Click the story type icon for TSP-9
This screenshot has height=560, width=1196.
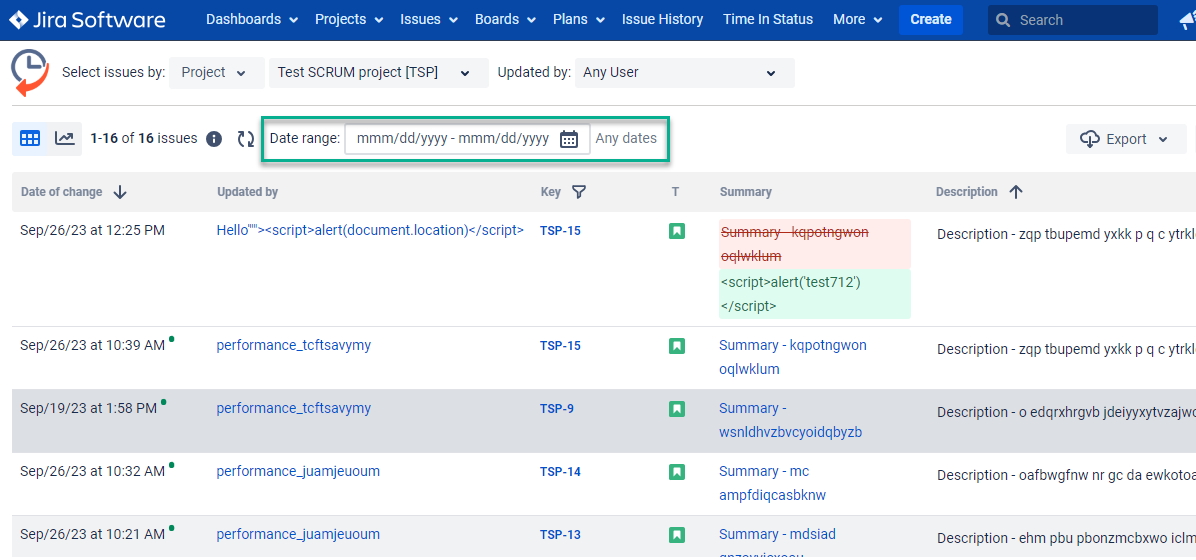pyautogui.click(x=677, y=409)
